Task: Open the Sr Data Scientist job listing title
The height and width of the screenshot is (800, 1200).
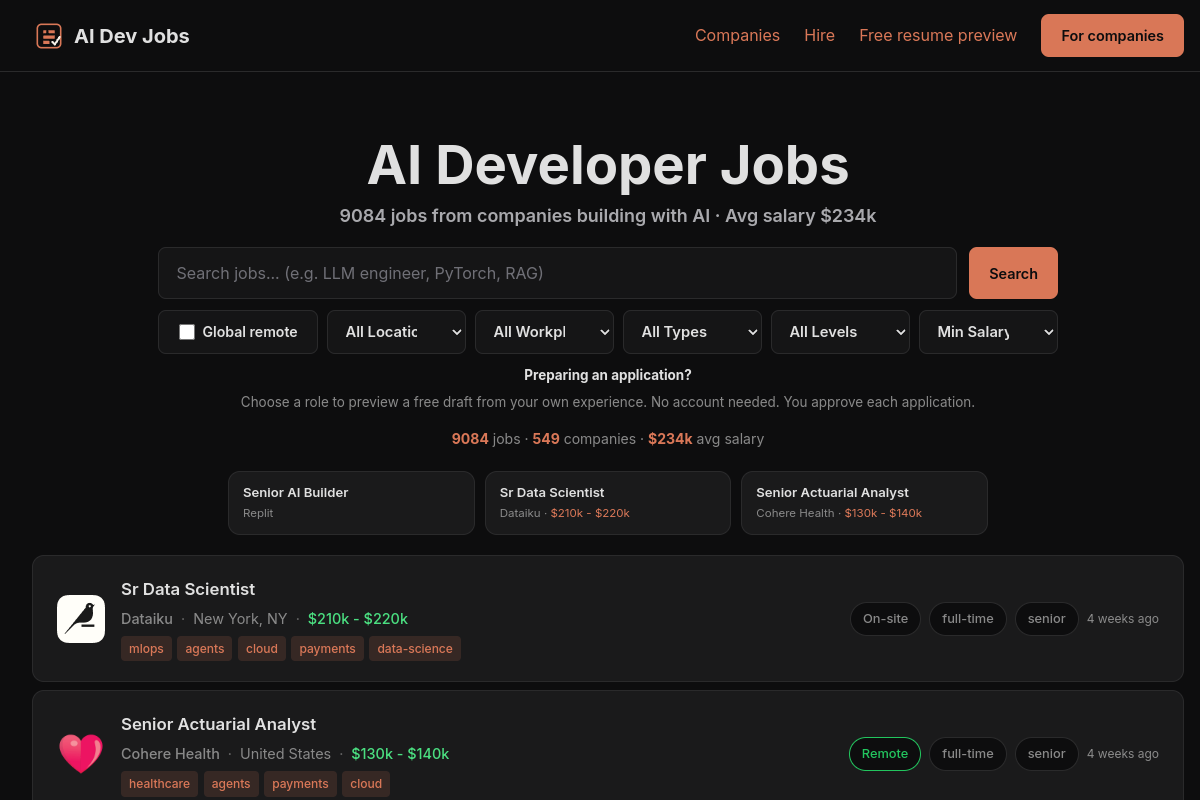Action: 188,589
